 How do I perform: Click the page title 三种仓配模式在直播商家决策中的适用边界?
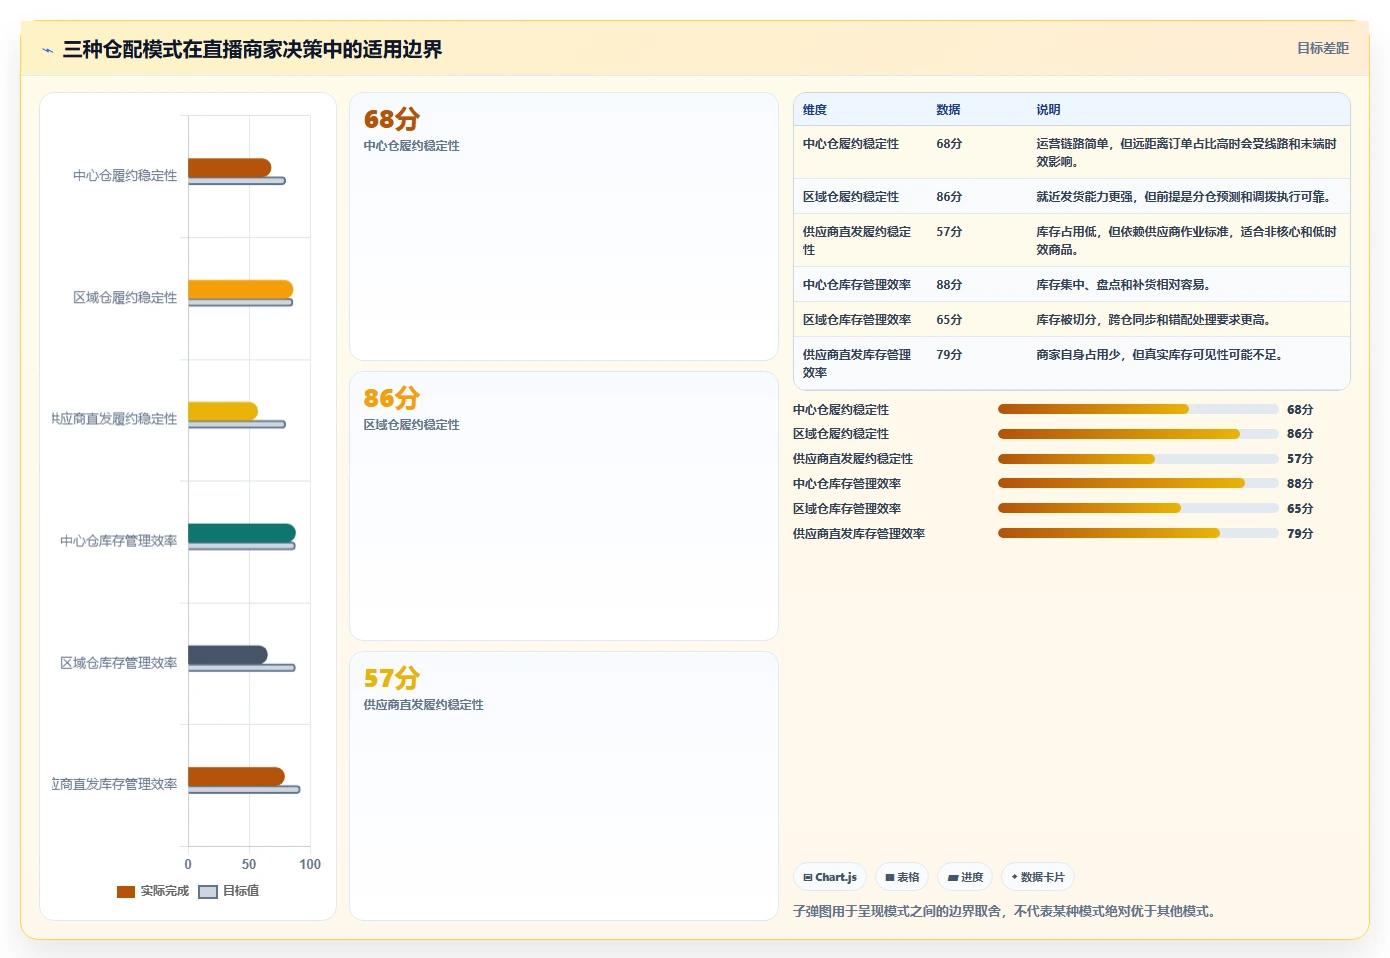pyautogui.click(x=252, y=49)
